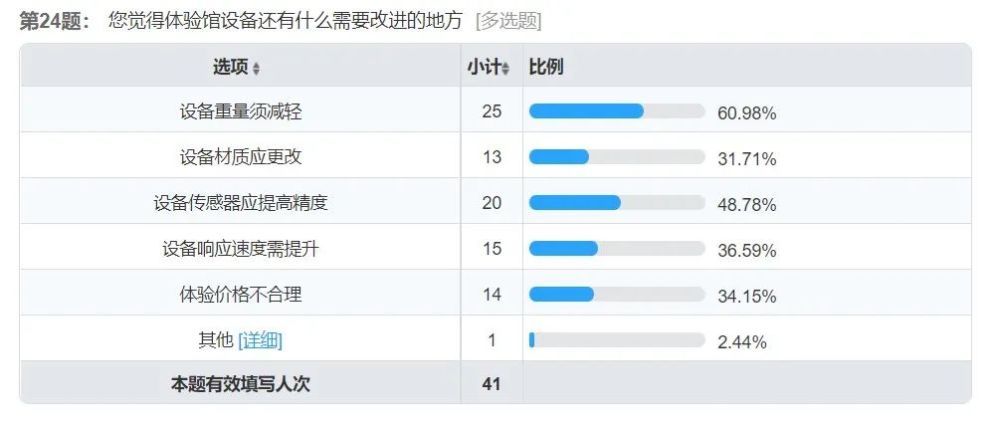This screenshot has width=1000, height=423.
Task: Click the 多选题 tag after the question
Action: tap(508, 21)
